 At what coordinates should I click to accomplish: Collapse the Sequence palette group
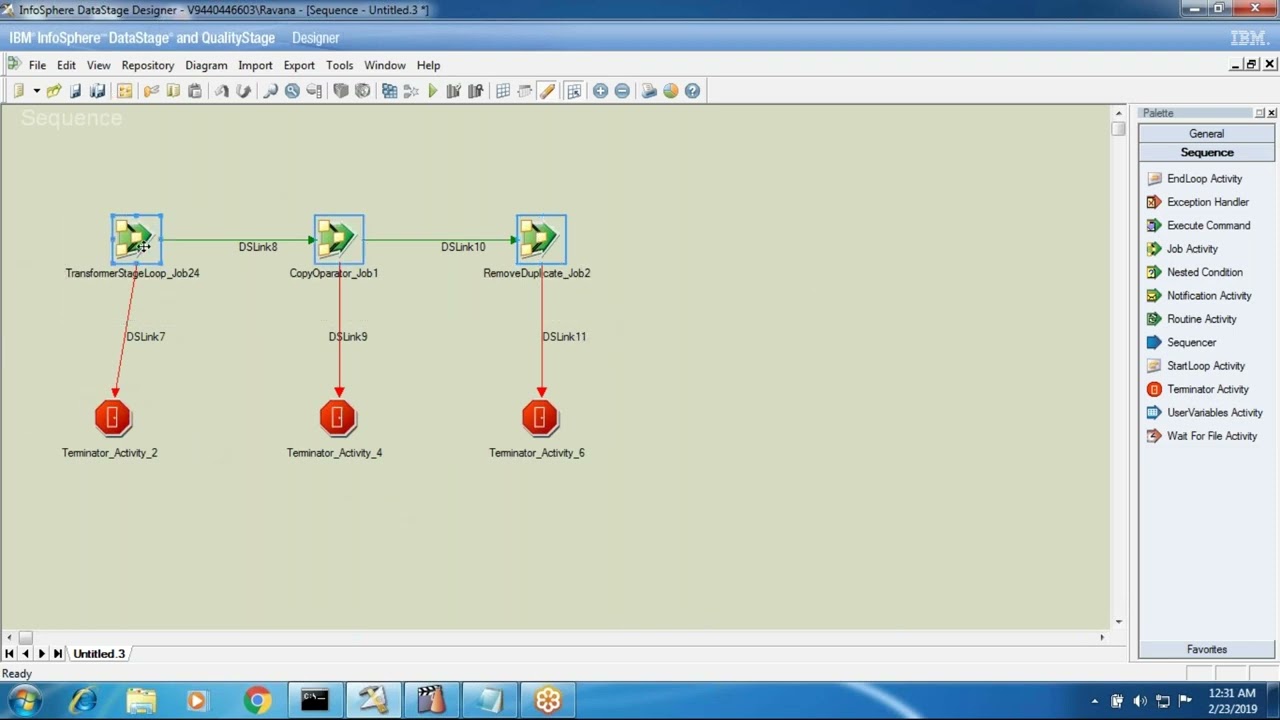1206,153
